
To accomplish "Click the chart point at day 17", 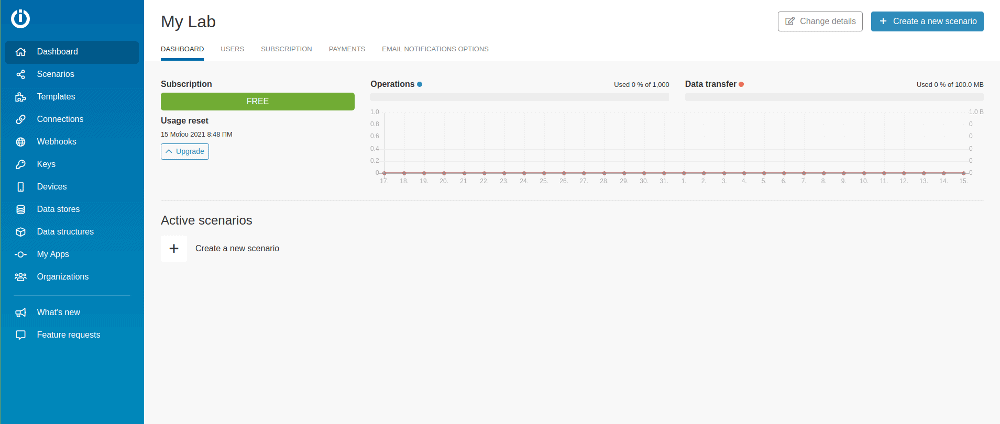I will click(384, 173).
